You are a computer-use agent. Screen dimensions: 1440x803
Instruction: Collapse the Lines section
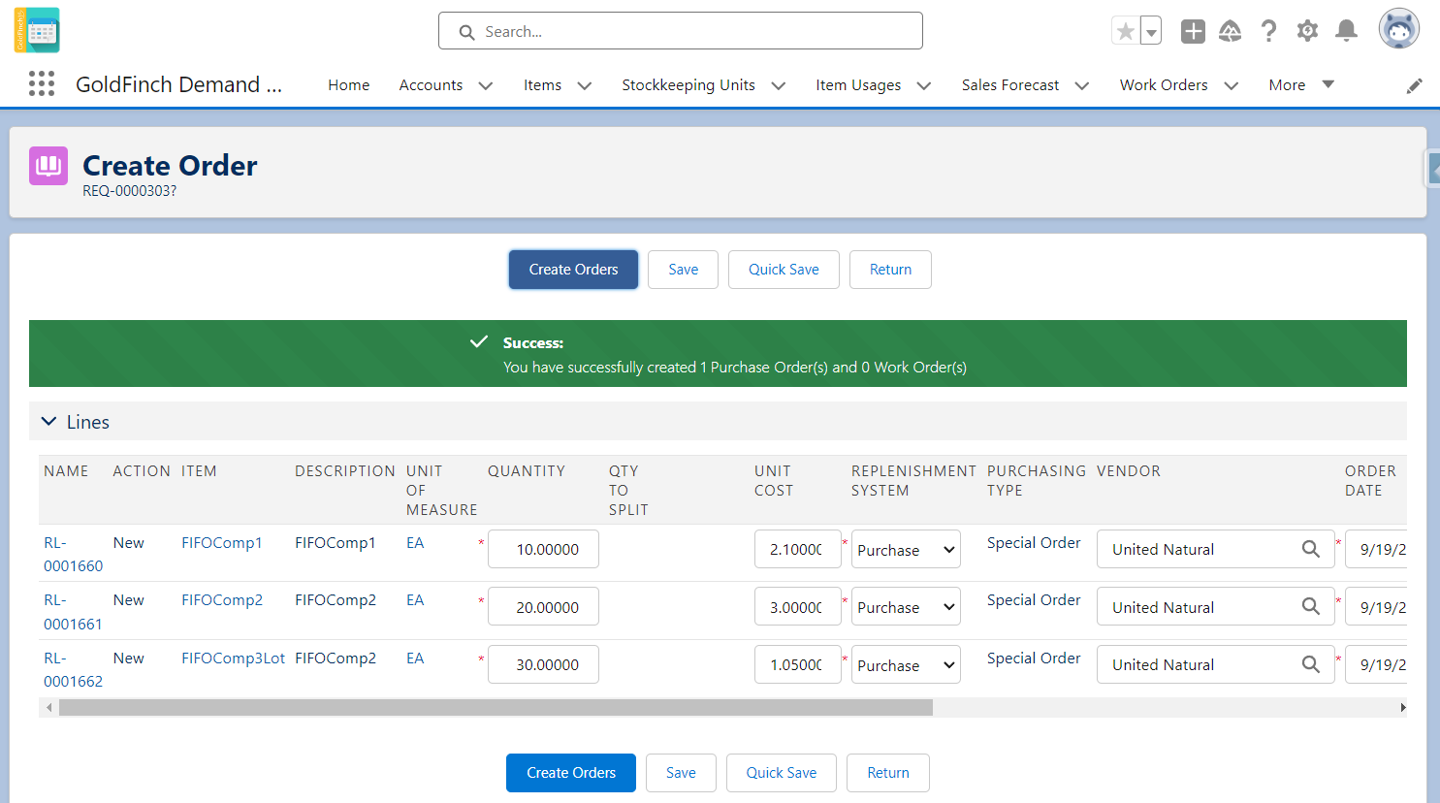point(49,422)
